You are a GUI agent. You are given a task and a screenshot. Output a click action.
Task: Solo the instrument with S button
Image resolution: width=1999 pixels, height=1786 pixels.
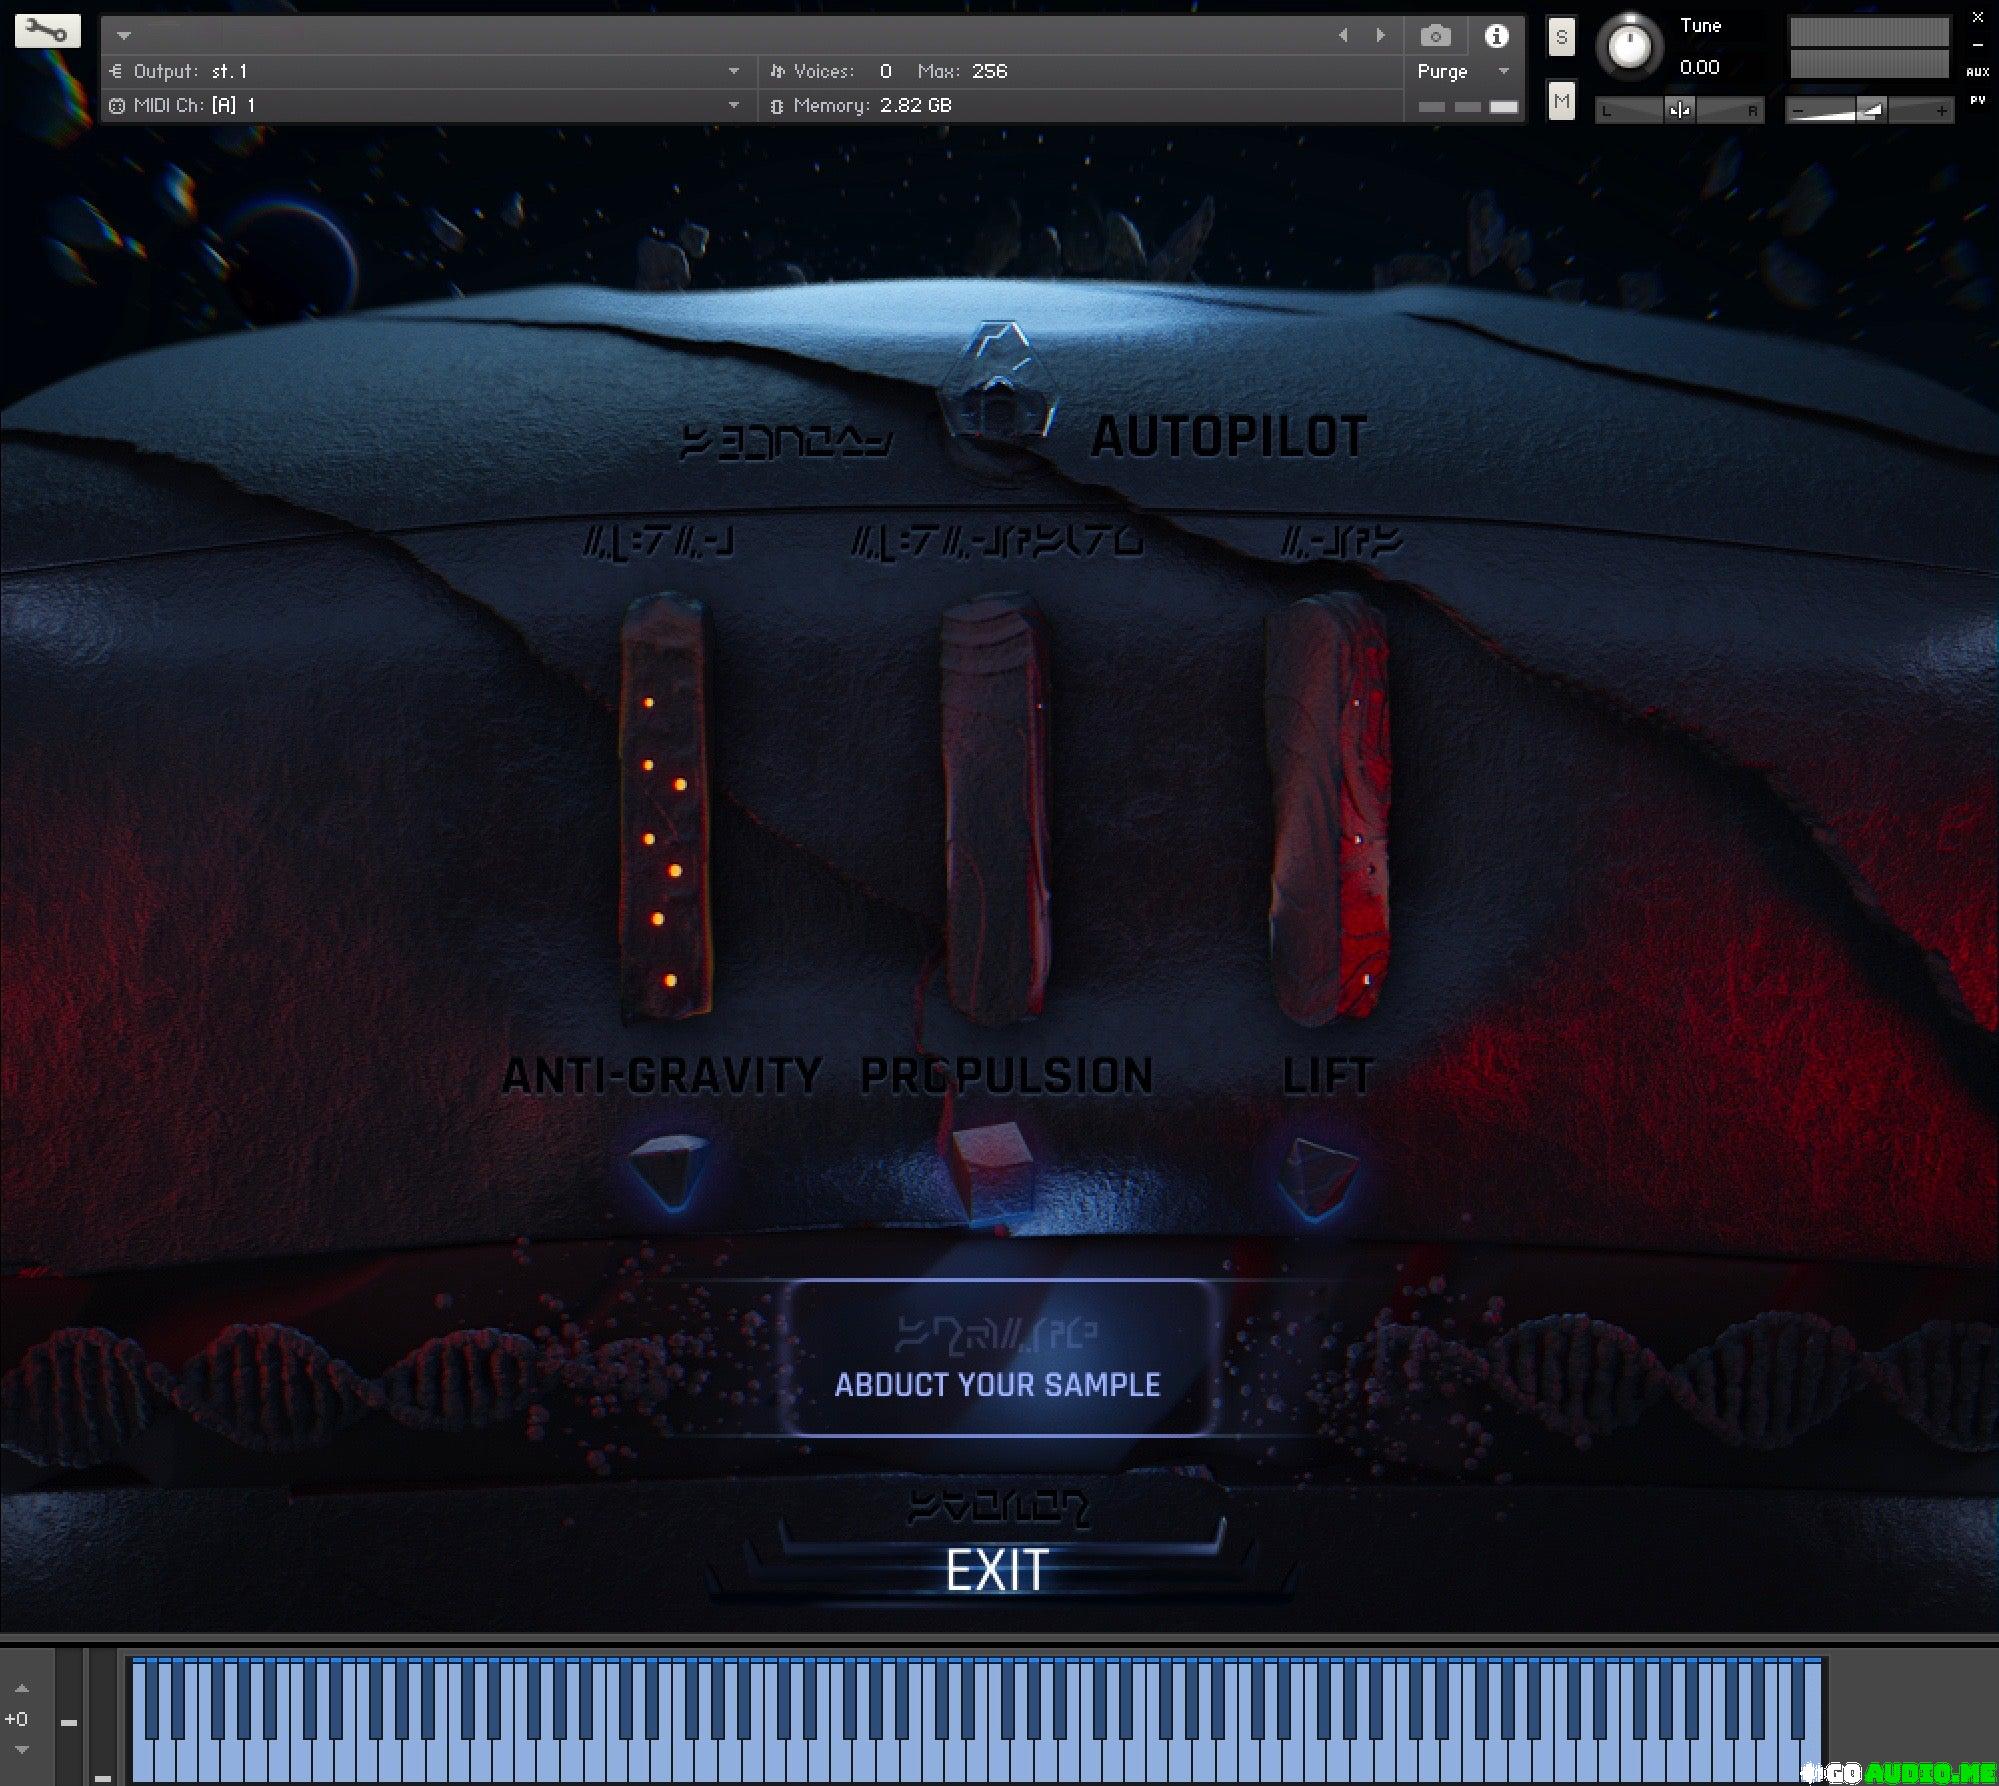pyautogui.click(x=1561, y=38)
